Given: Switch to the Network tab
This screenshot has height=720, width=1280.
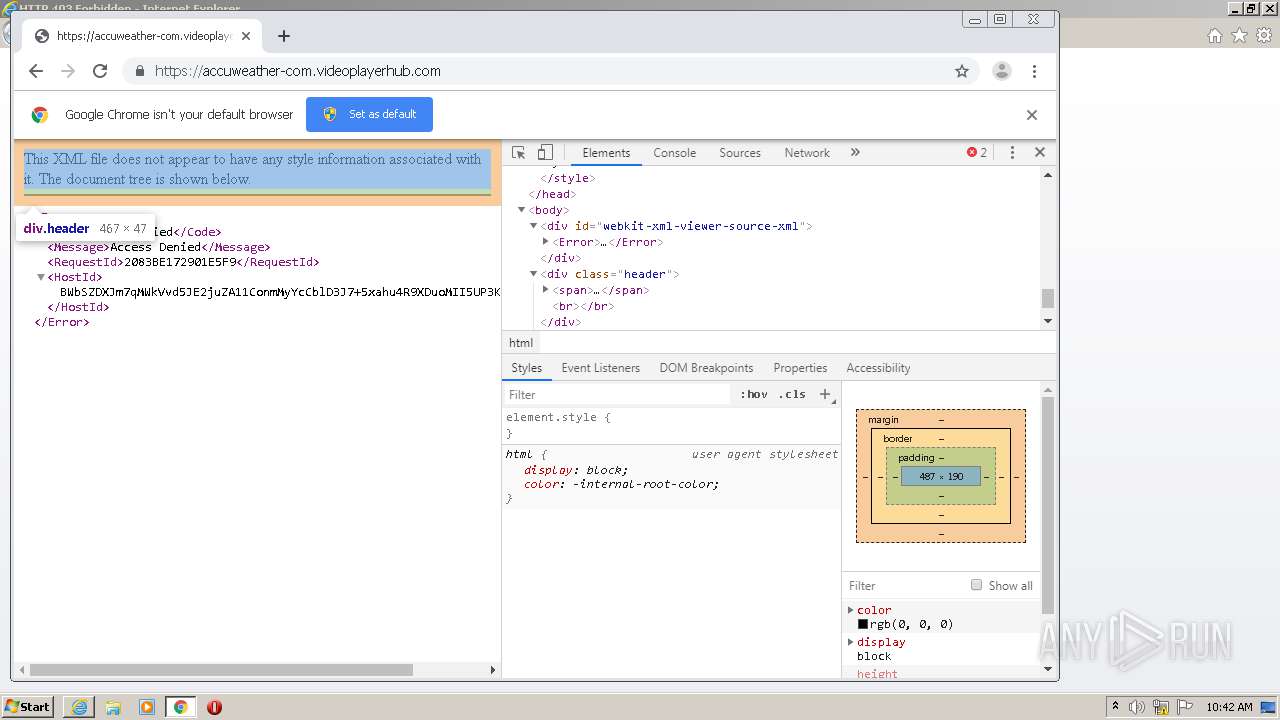Looking at the screenshot, I should [807, 153].
